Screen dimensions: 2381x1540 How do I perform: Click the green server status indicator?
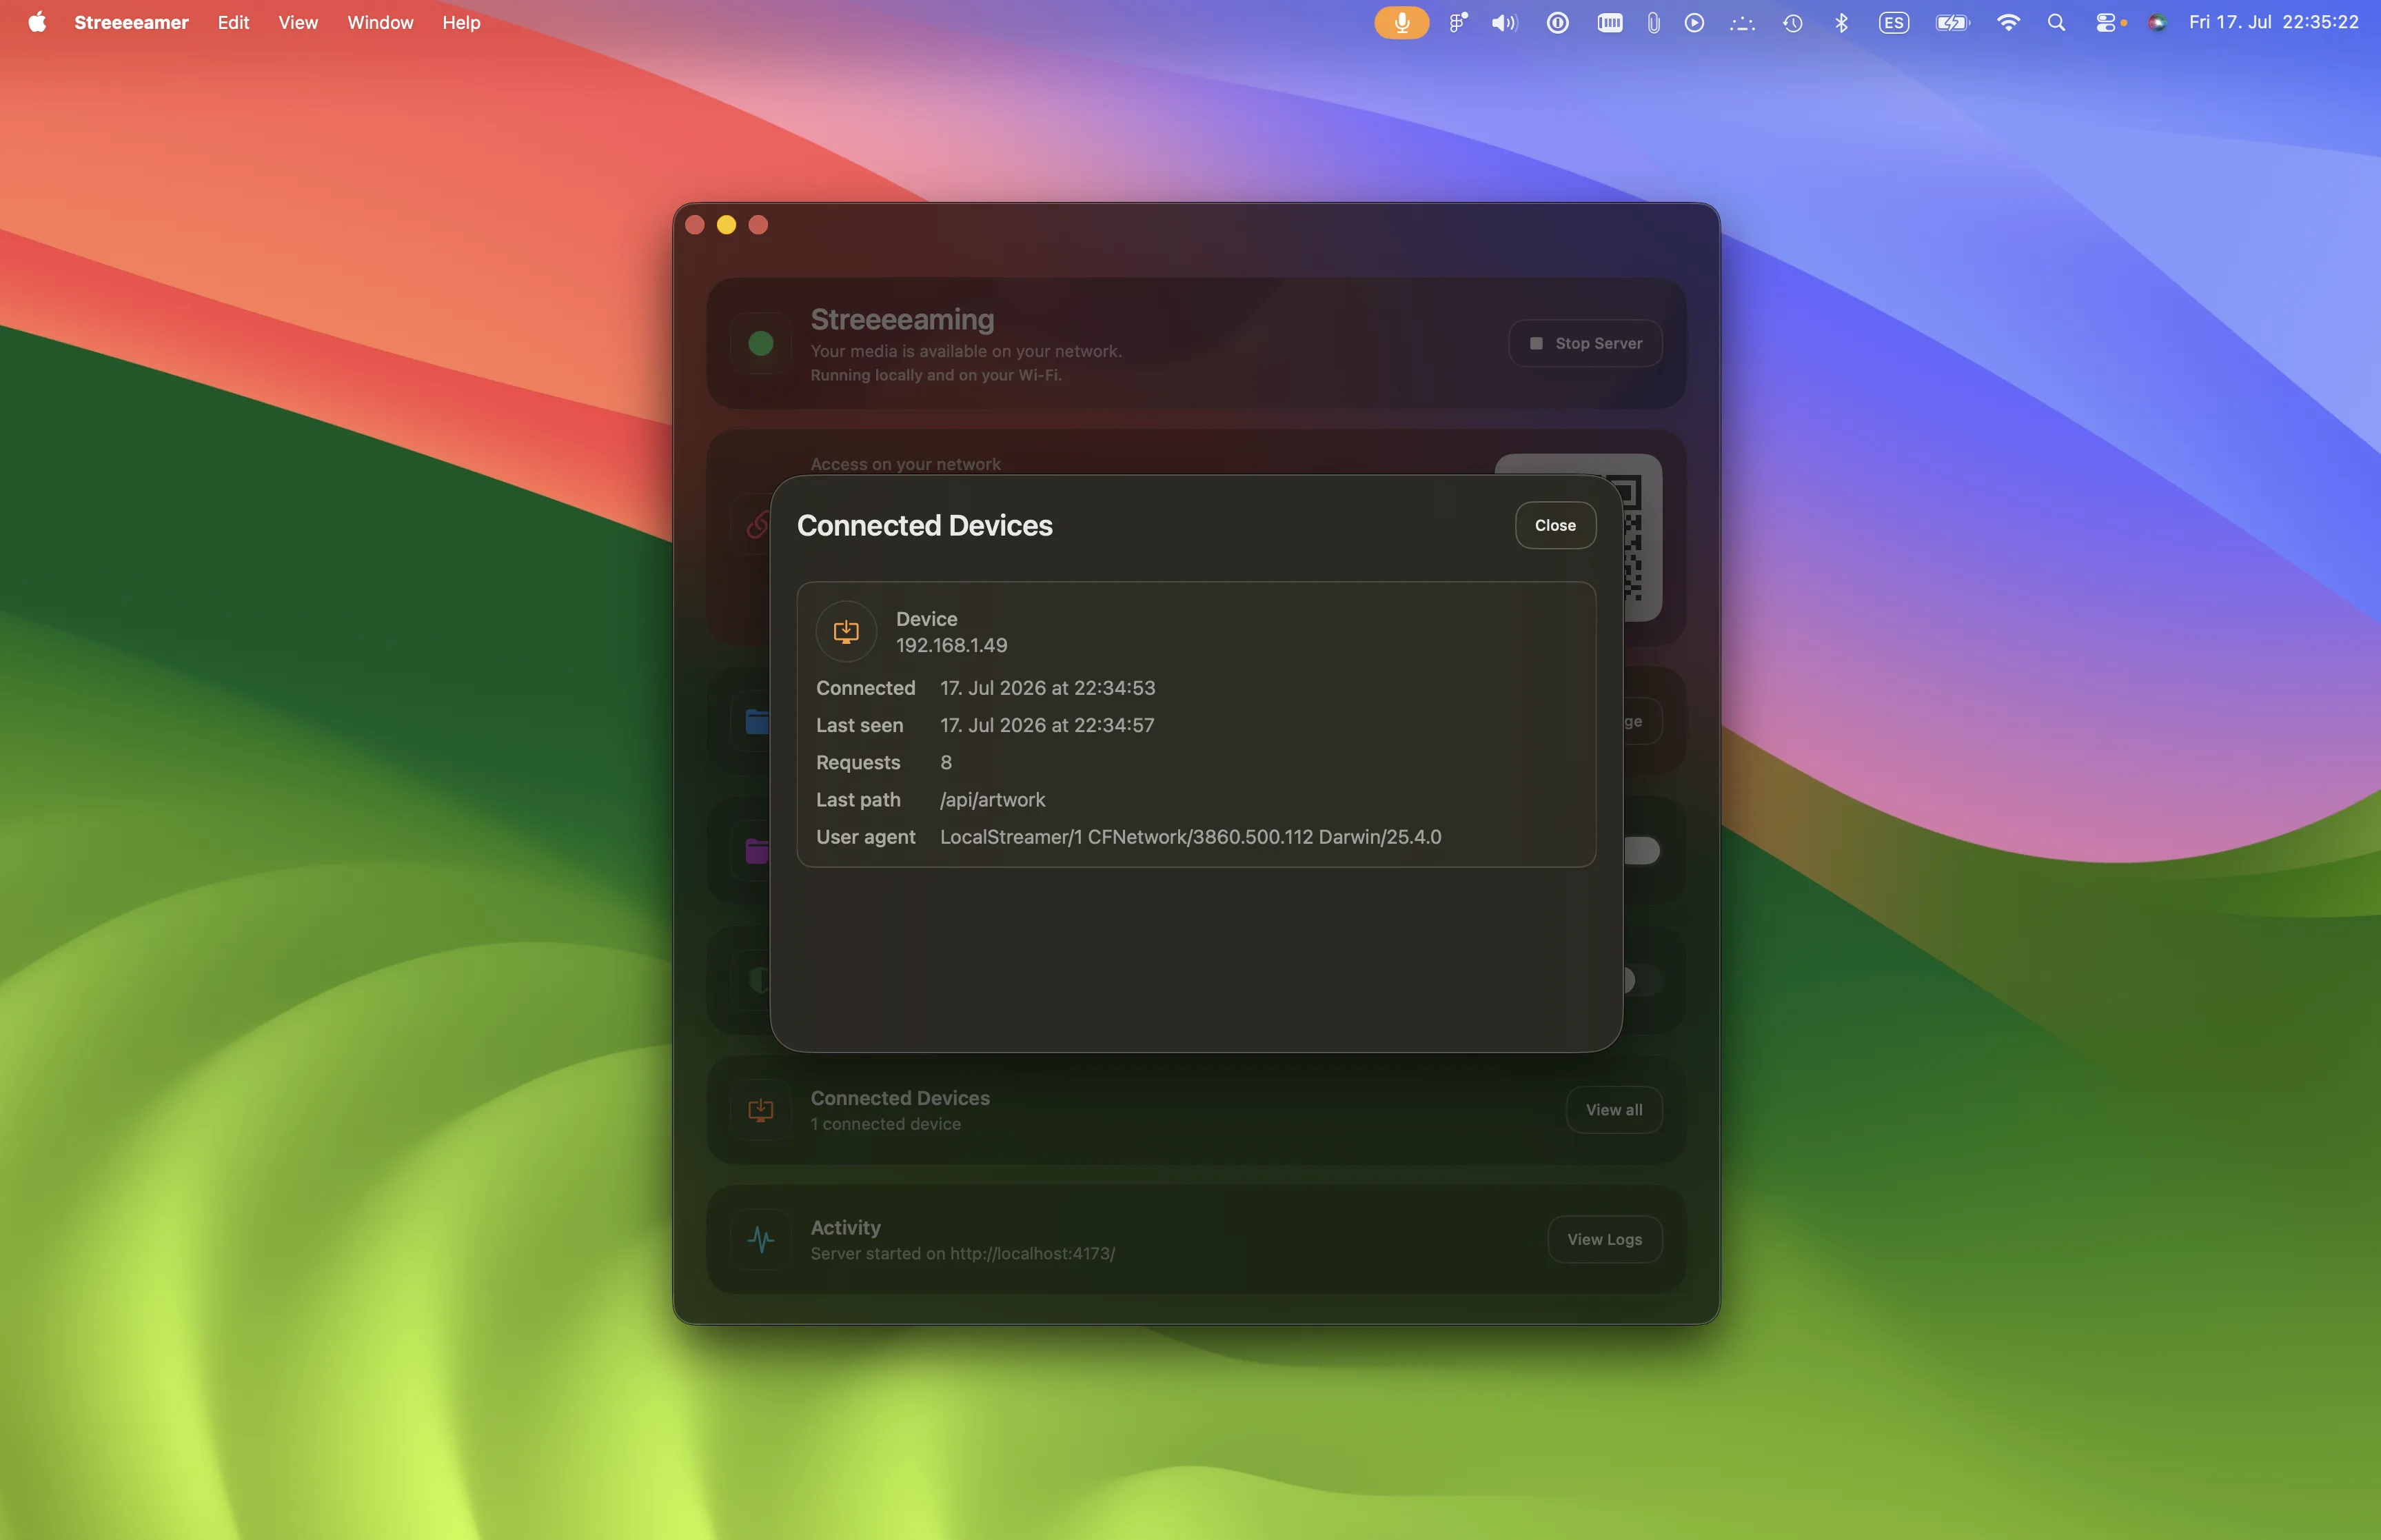(x=761, y=343)
